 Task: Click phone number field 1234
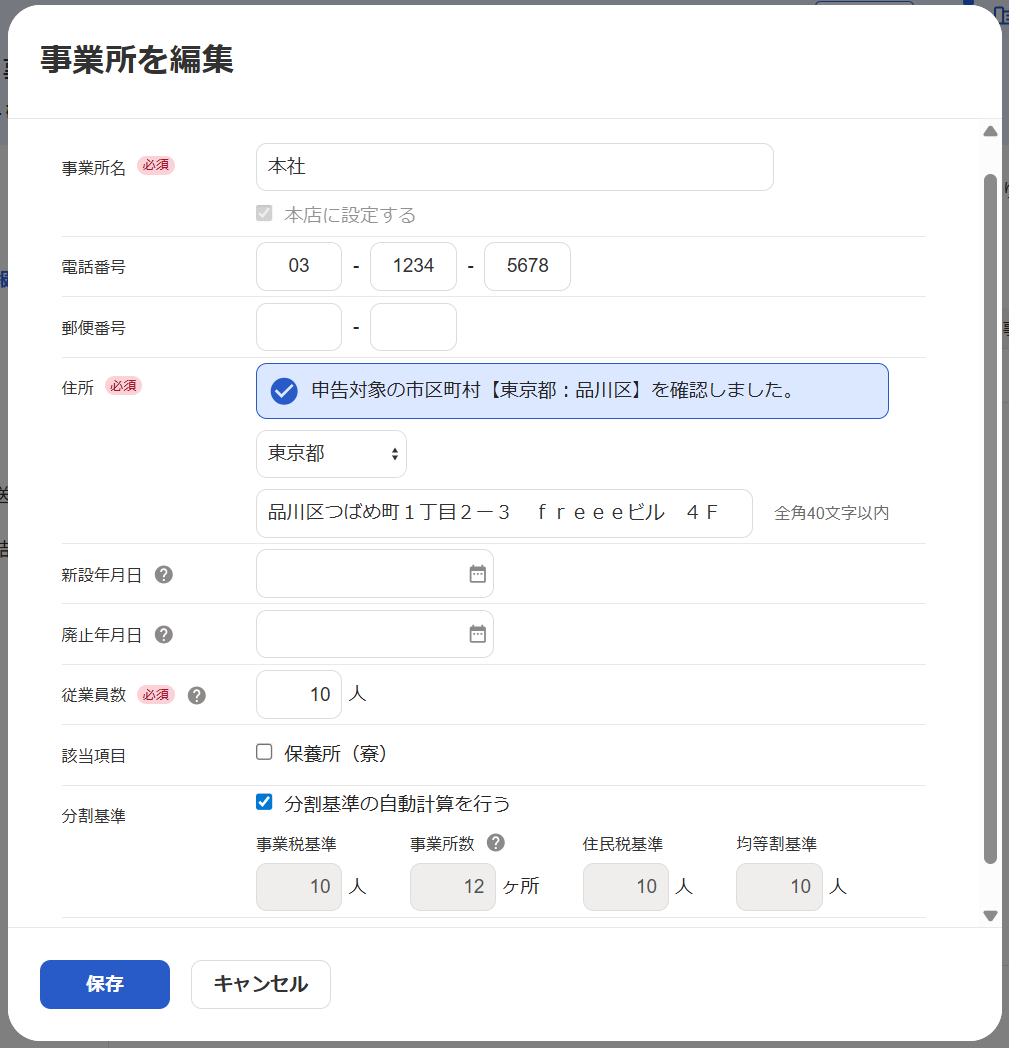point(414,266)
